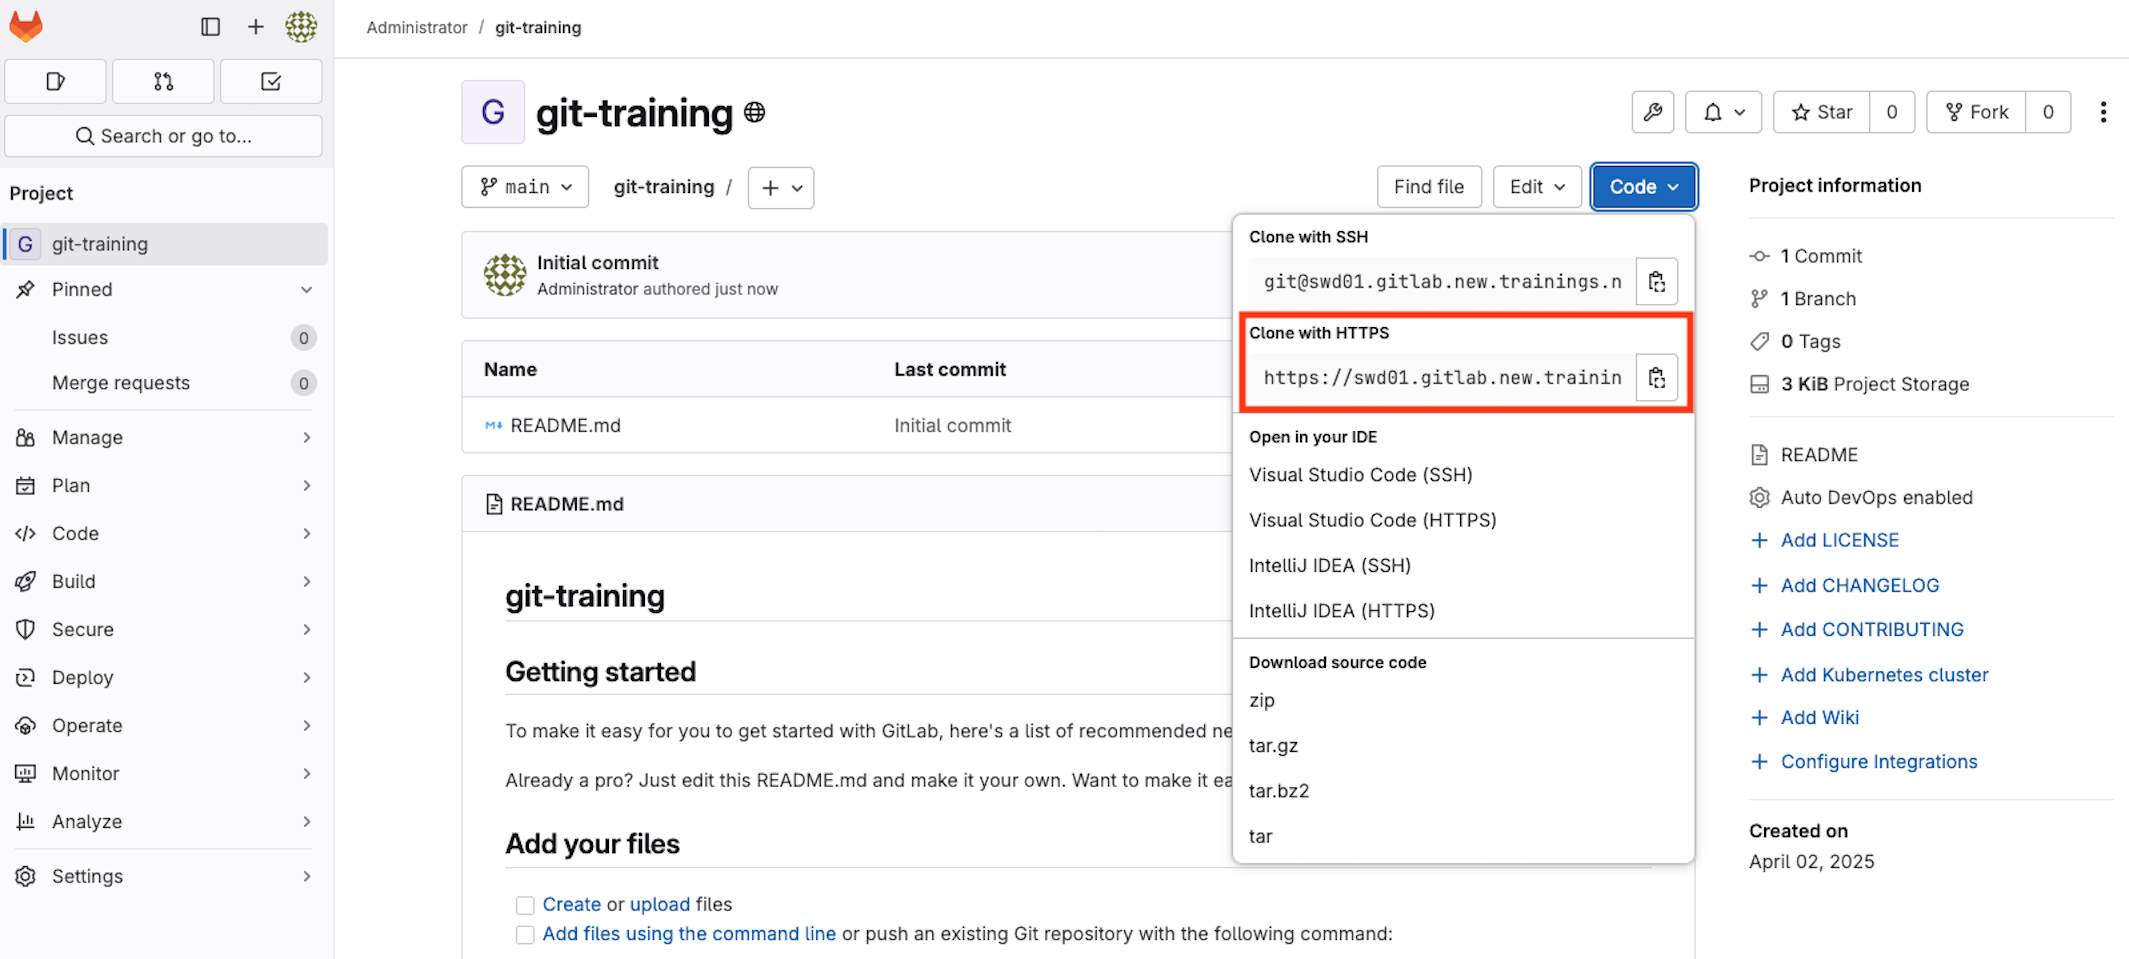Image resolution: width=2129 pixels, height=959 pixels.
Task: Star the git-training project
Action: tap(1822, 112)
